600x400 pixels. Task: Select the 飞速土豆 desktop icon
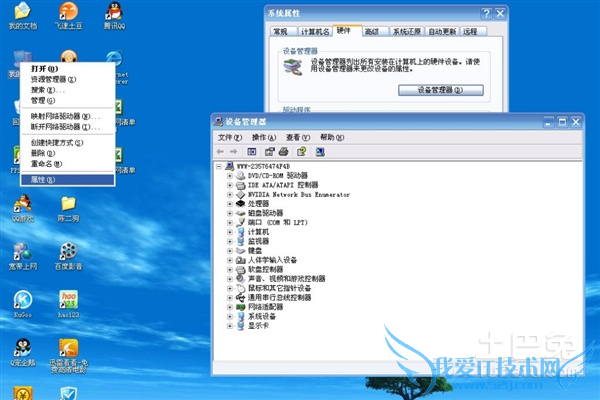pos(68,16)
